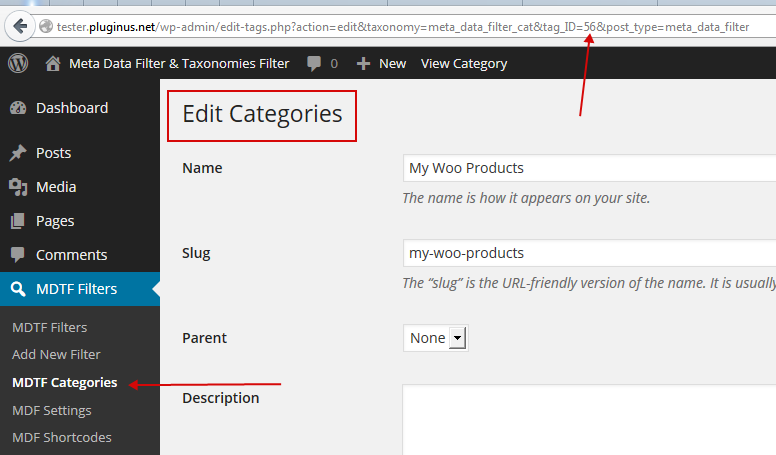Click the browser back arrow button
This screenshot has height=455, width=776.
[20, 26]
